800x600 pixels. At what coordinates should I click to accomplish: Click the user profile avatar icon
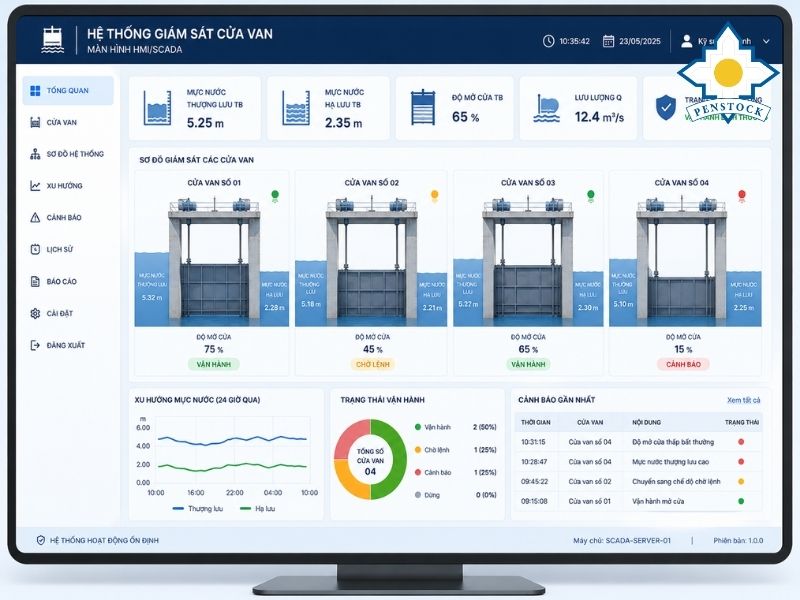[687, 41]
